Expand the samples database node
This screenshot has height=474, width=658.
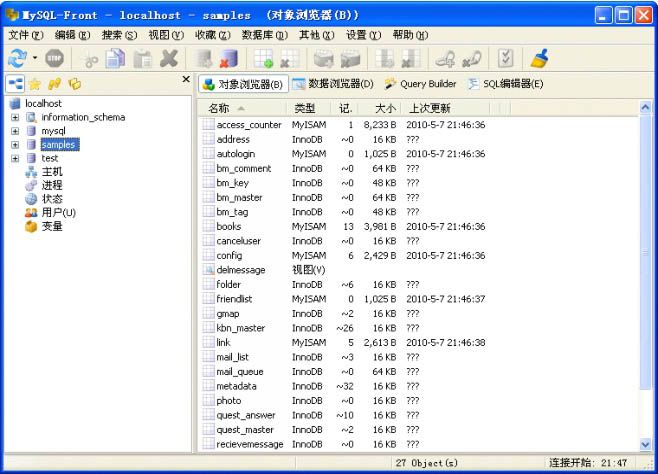coord(15,145)
